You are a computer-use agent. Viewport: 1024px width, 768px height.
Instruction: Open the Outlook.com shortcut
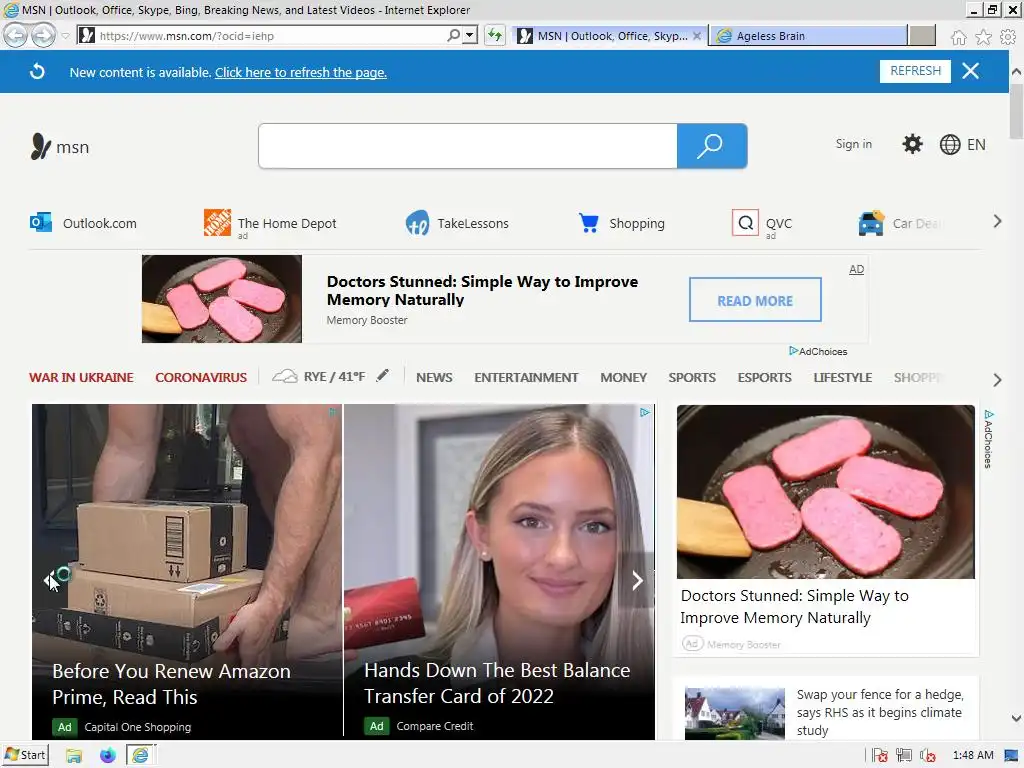click(x=84, y=223)
